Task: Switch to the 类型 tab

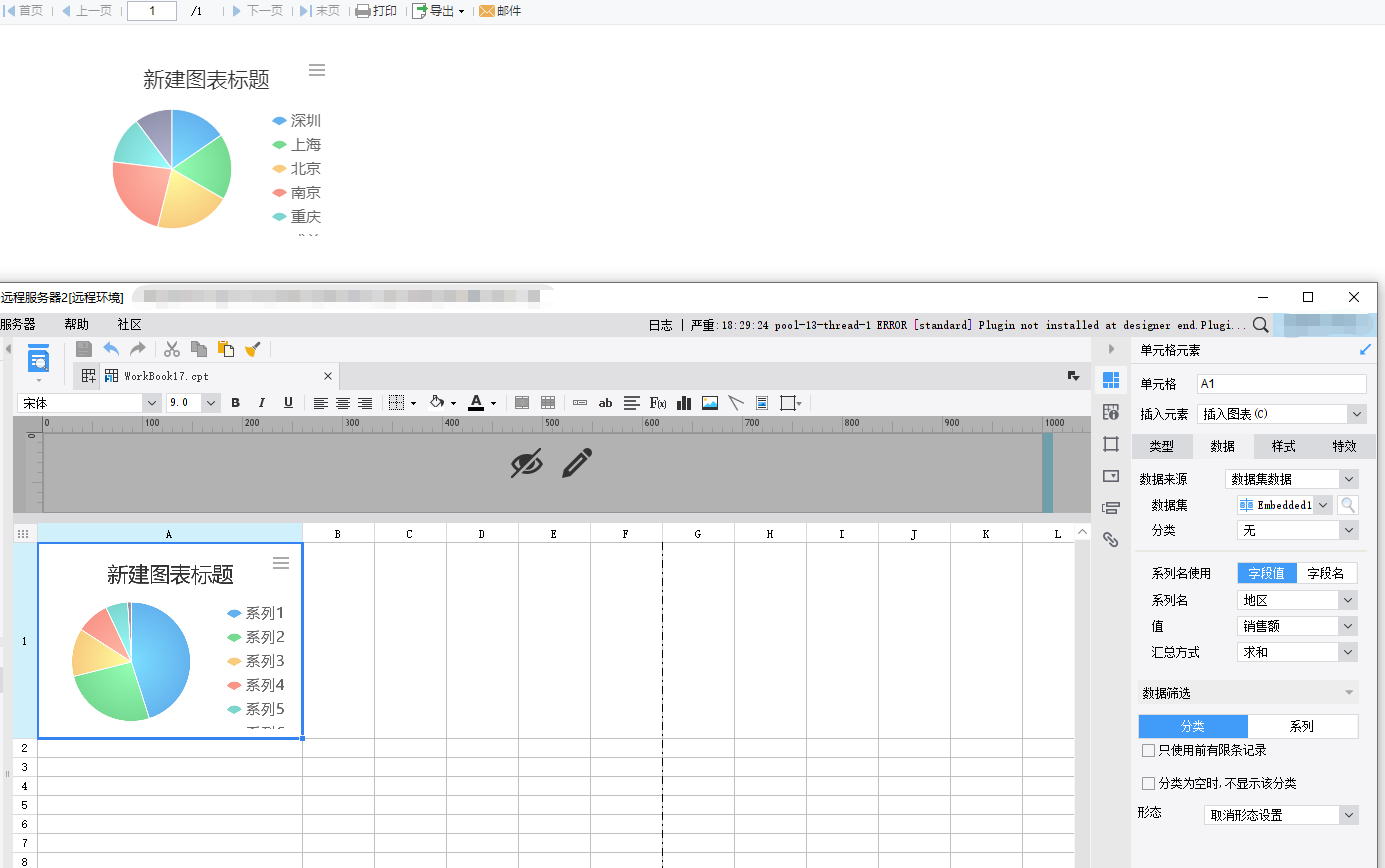Action: click(1162, 447)
